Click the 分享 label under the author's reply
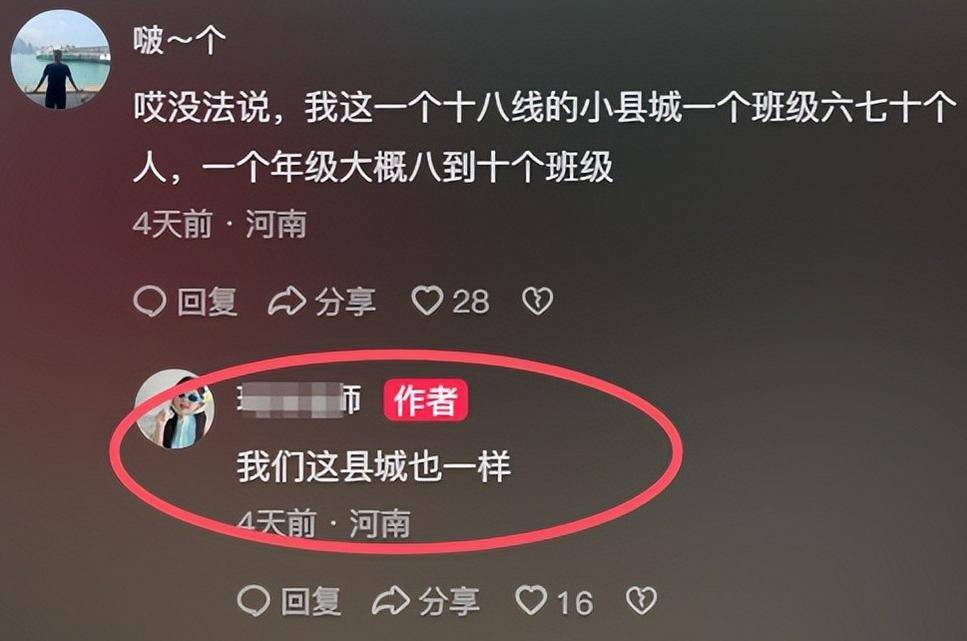The image size is (967, 641). coord(449,601)
